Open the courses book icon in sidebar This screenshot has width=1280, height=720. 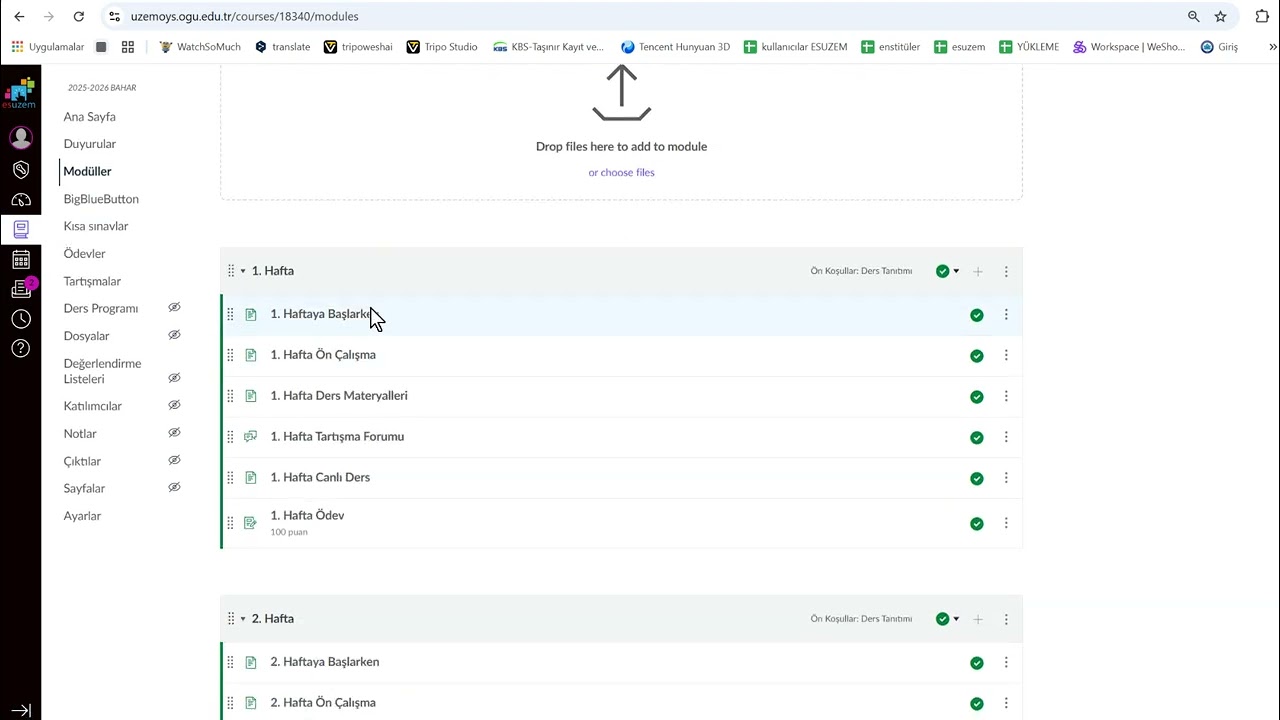point(20,229)
